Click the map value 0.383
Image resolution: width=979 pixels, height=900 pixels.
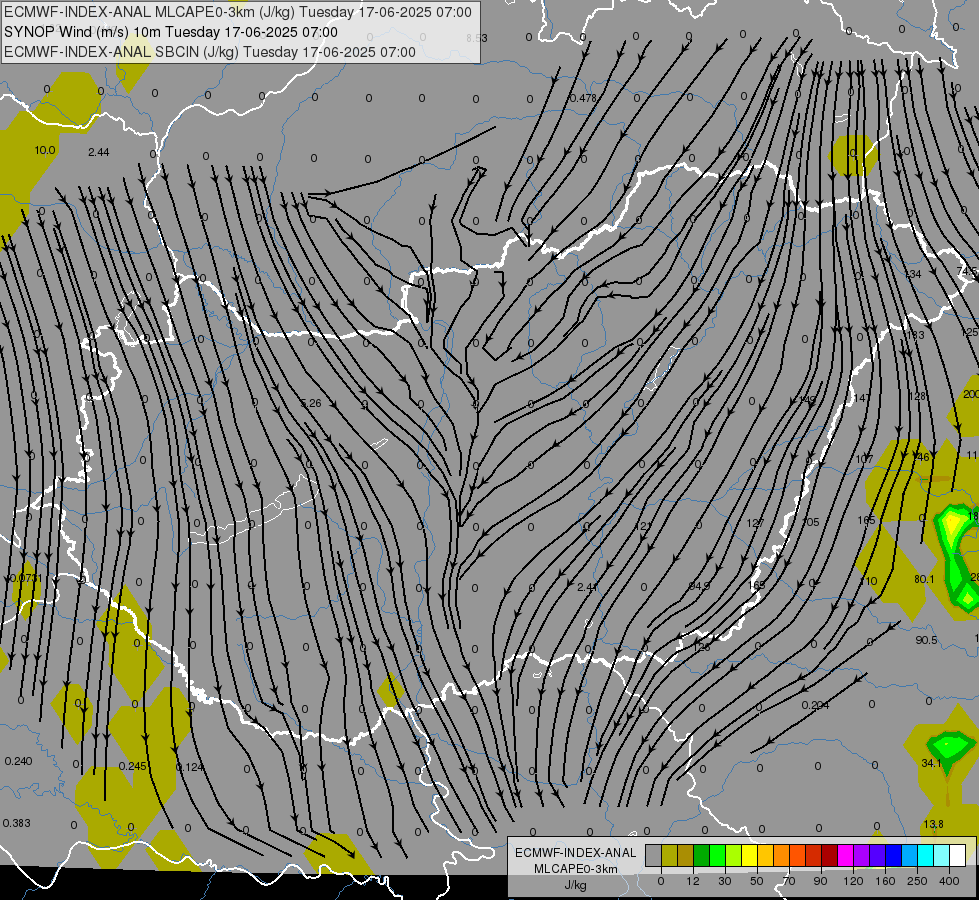(16, 823)
